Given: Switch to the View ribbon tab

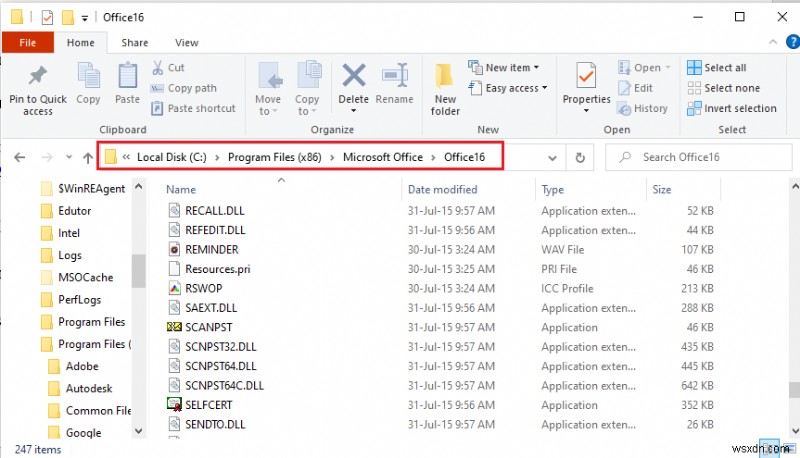Looking at the screenshot, I should 187,43.
